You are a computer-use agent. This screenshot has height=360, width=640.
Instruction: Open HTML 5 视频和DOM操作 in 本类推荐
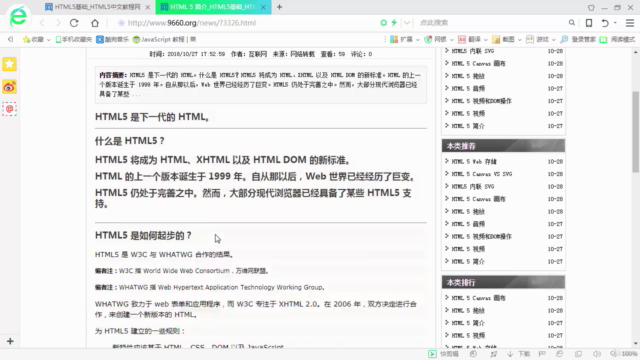(481, 236)
